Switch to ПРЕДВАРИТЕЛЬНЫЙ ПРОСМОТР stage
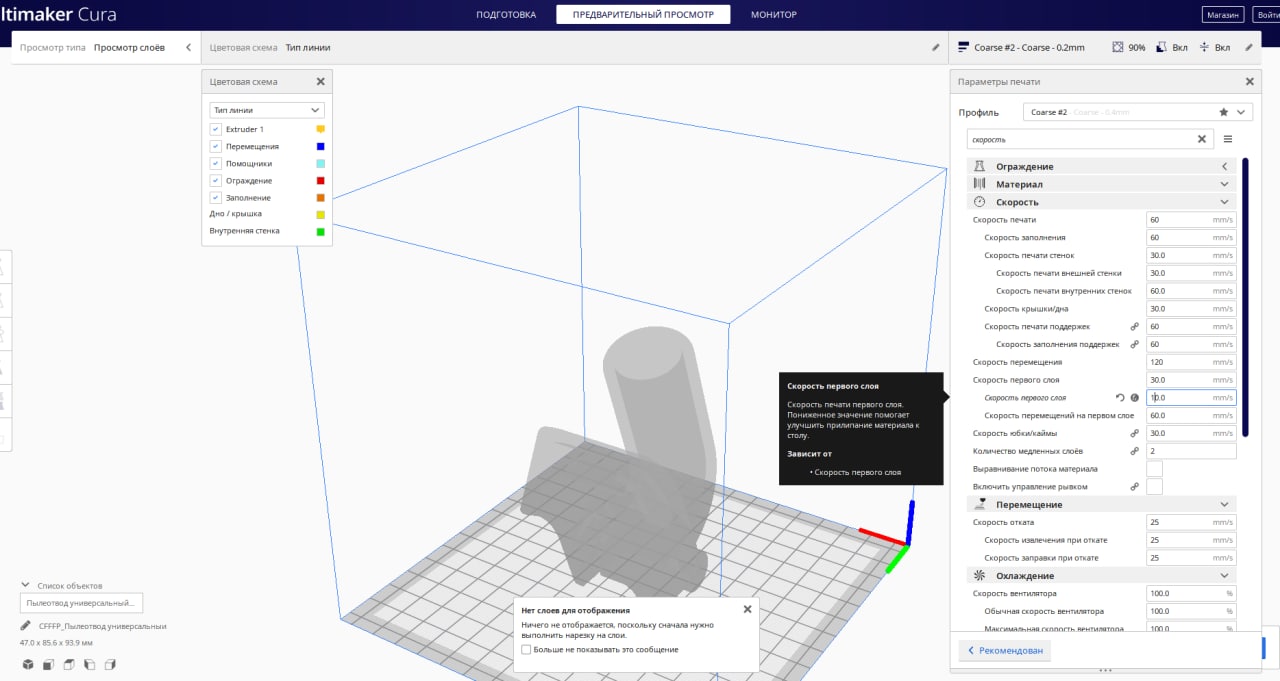This screenshot has width=1280, height=681. pyautogui.click(x=643, y=15)
